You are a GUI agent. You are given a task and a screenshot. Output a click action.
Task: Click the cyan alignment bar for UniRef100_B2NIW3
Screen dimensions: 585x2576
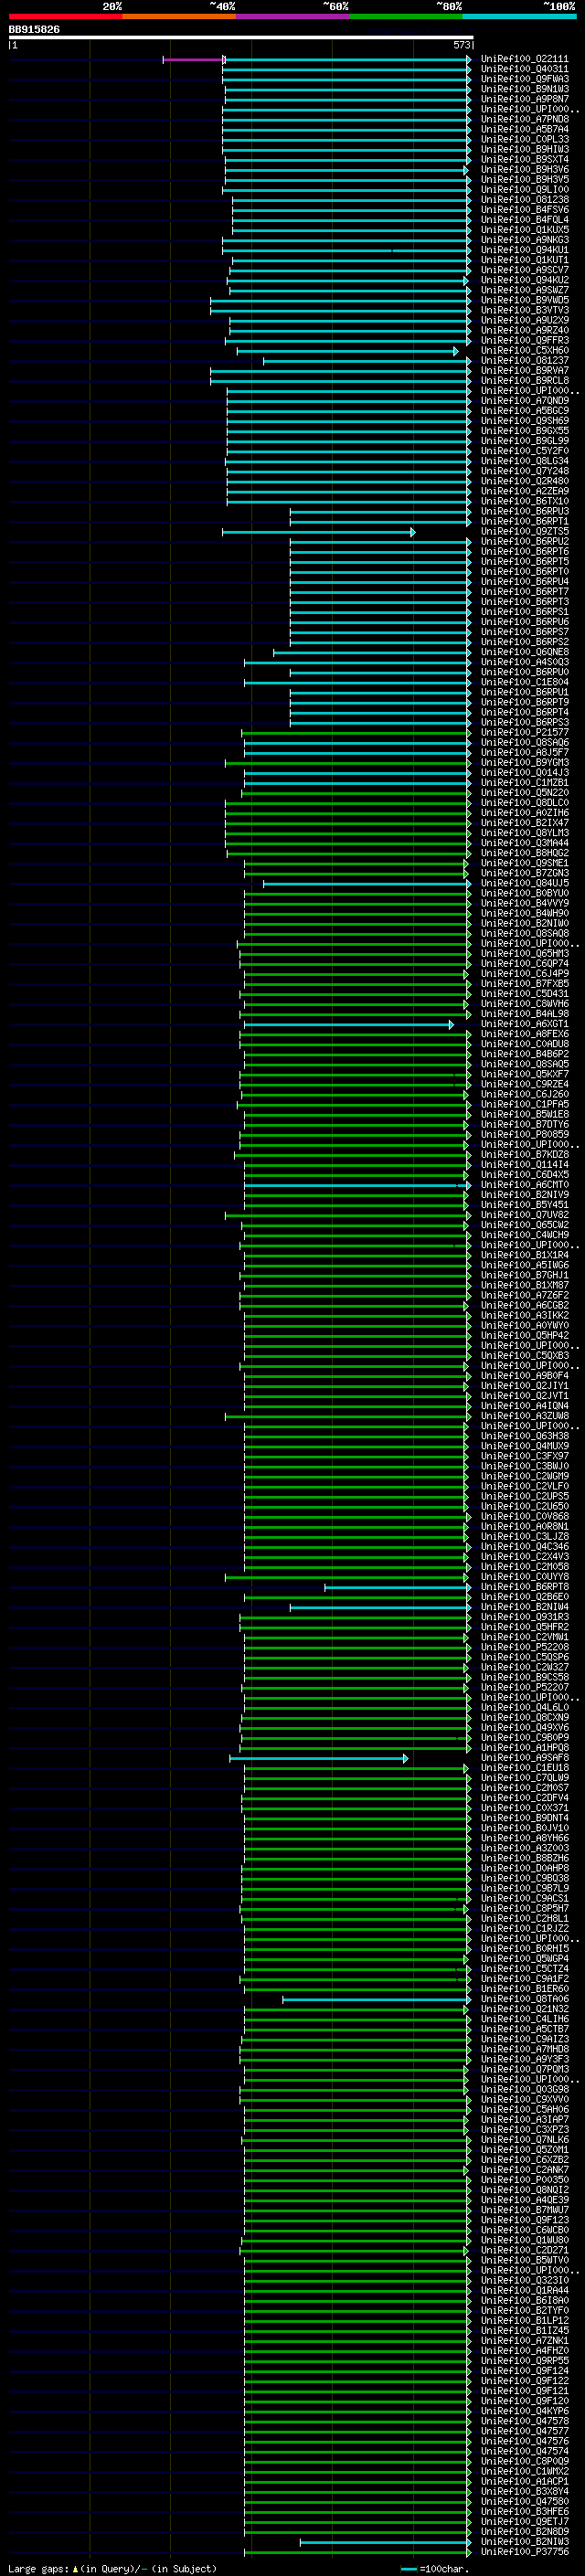(386, 2542)
